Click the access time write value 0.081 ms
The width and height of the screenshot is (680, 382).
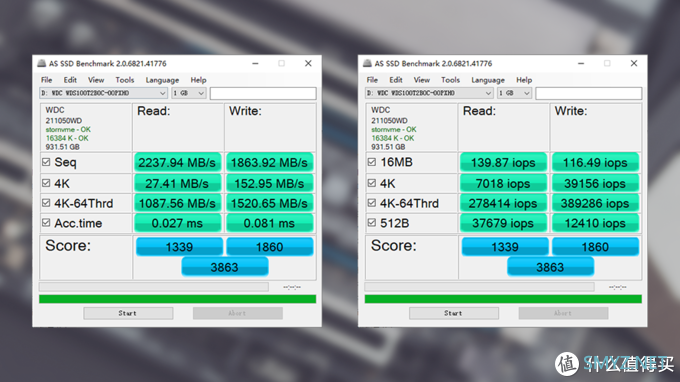(269, 223)
